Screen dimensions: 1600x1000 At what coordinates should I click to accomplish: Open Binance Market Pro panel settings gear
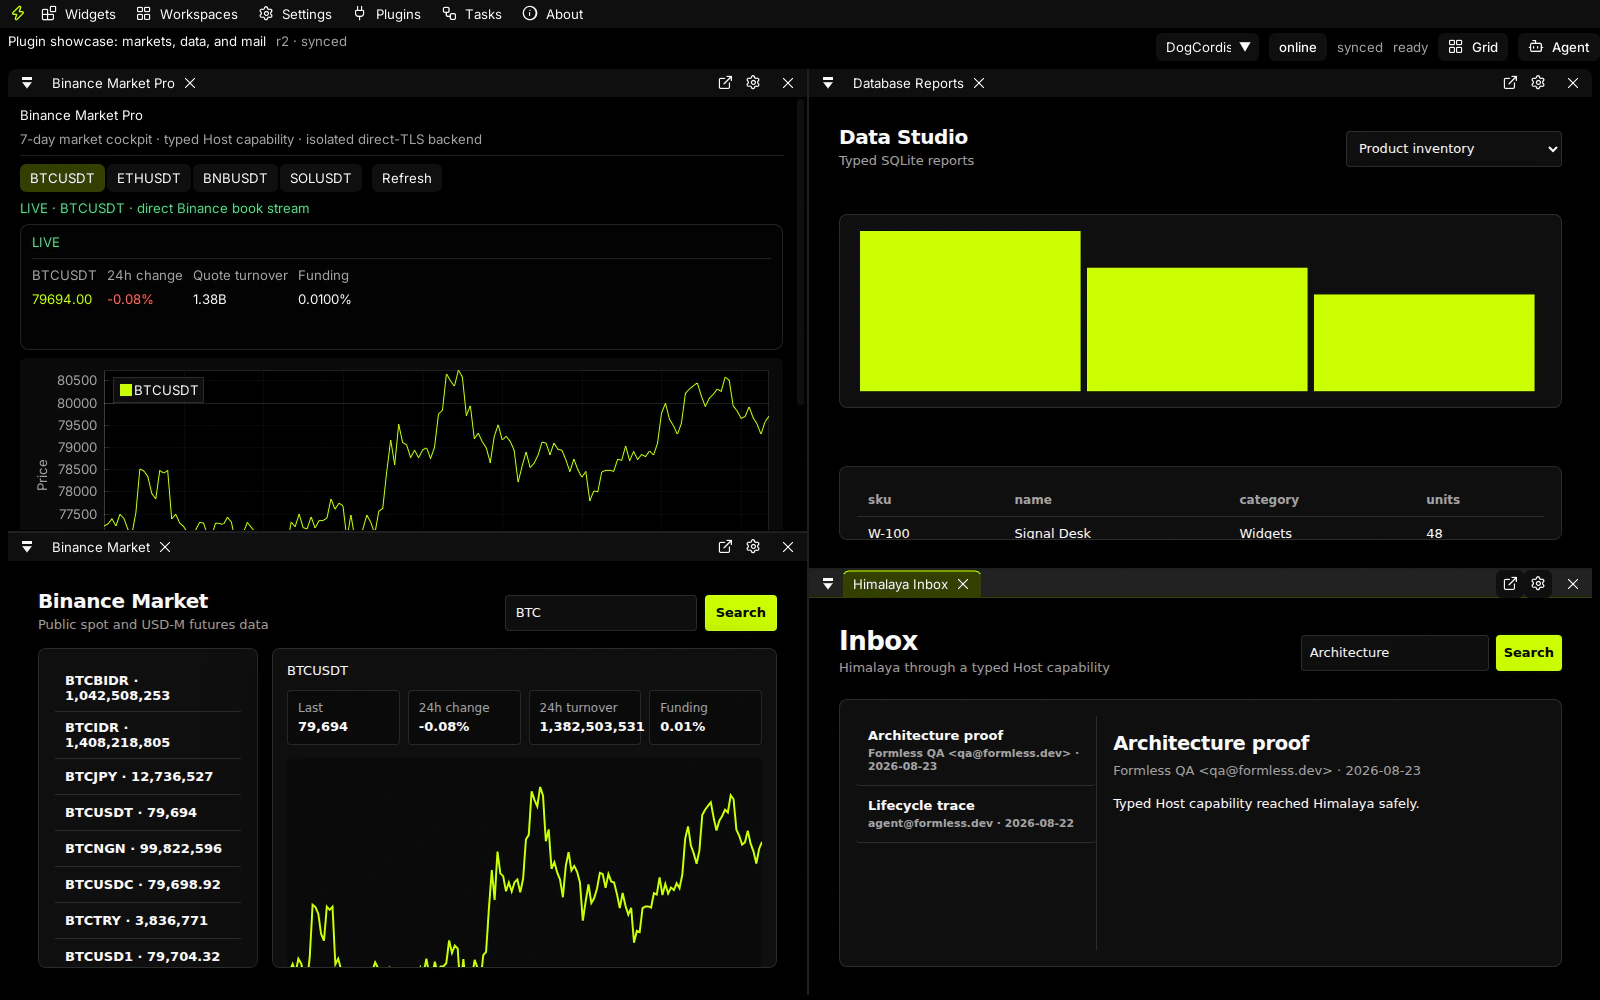(753, 83)
